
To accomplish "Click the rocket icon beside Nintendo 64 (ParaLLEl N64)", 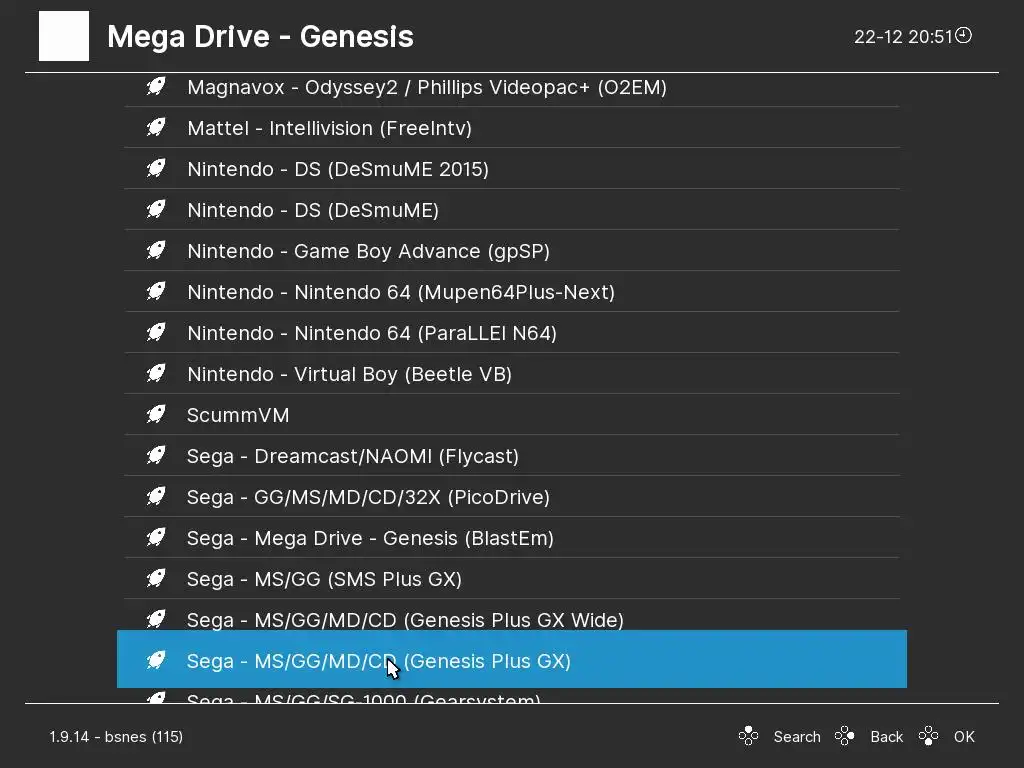I will [x=156, y=332].
